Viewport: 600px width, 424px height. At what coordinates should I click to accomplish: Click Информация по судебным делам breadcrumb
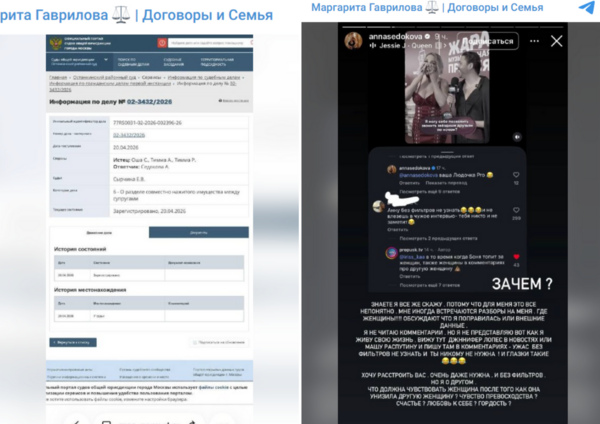[x=204, y=77]
